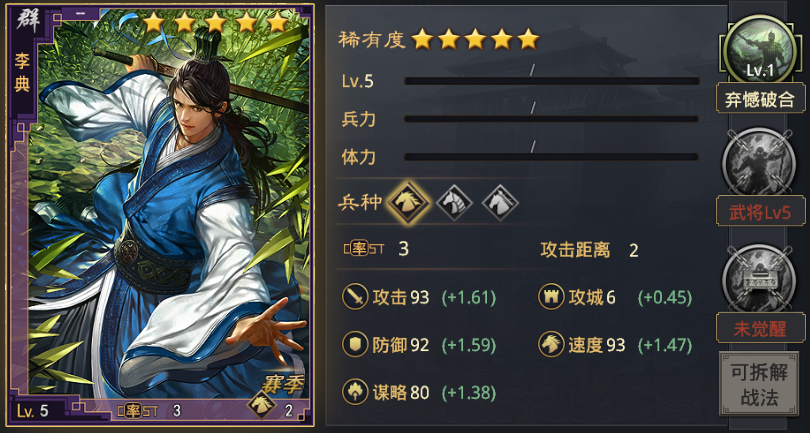Click the 弃憾破合 skill name label
The height and width of the screenshot is (433, 810).
760,98
